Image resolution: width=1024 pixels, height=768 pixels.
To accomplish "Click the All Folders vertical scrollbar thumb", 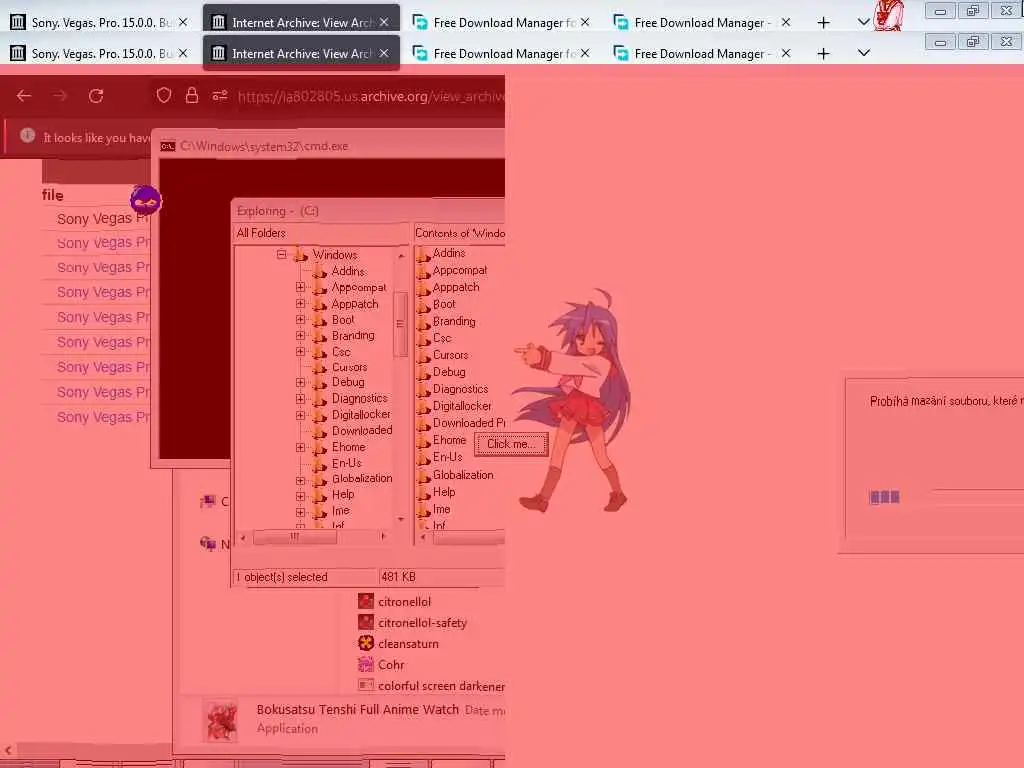I will 401,325.
